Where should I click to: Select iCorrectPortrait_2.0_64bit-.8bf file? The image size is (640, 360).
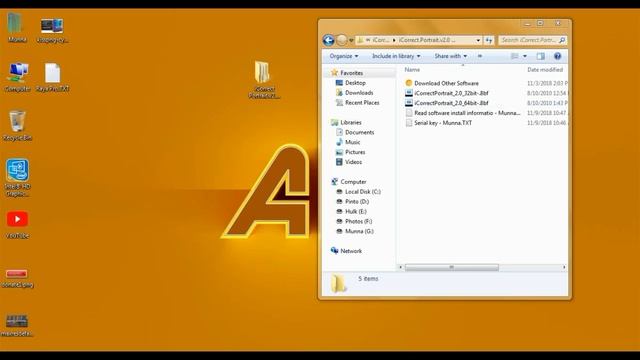(x=451, y=103)
